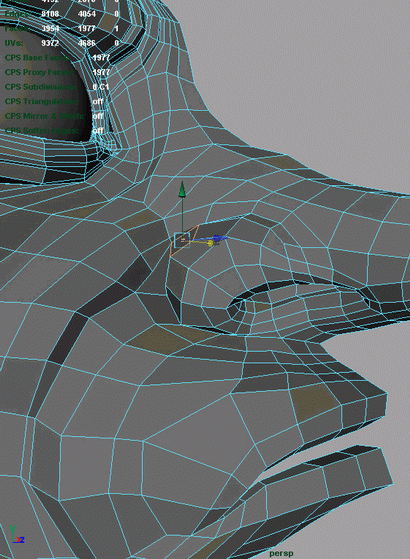This screenshot has width=410, height=559.
Task: Click the persp camera label
Action: click(281, 553)
